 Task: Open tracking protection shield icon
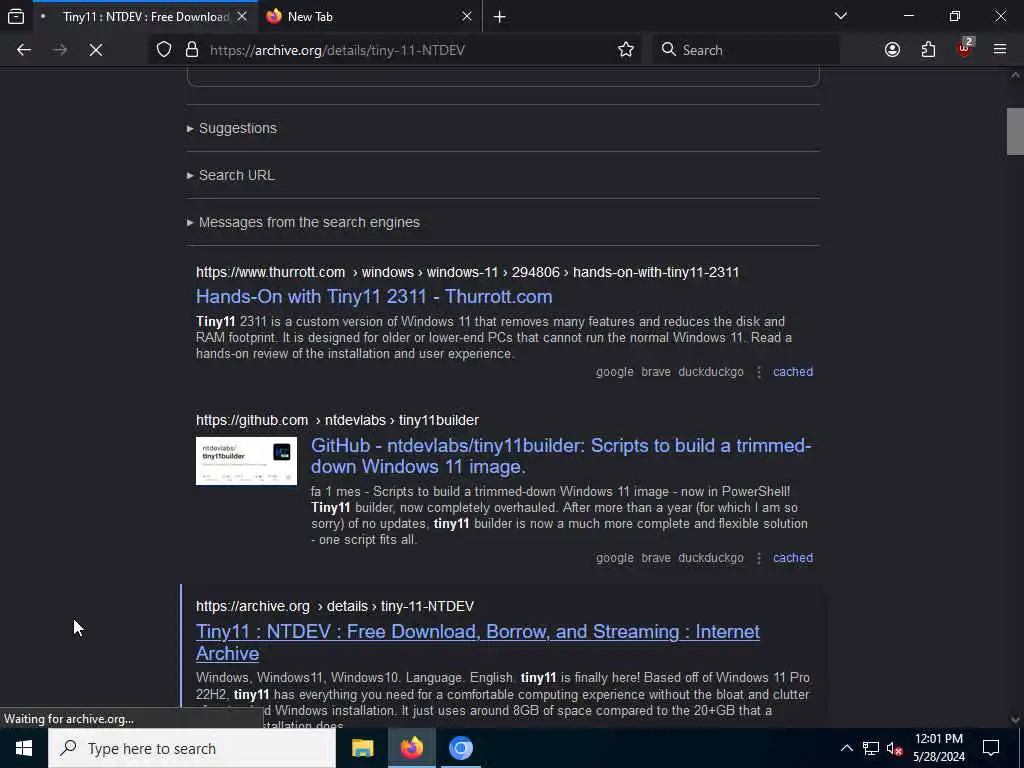point(164,50)
